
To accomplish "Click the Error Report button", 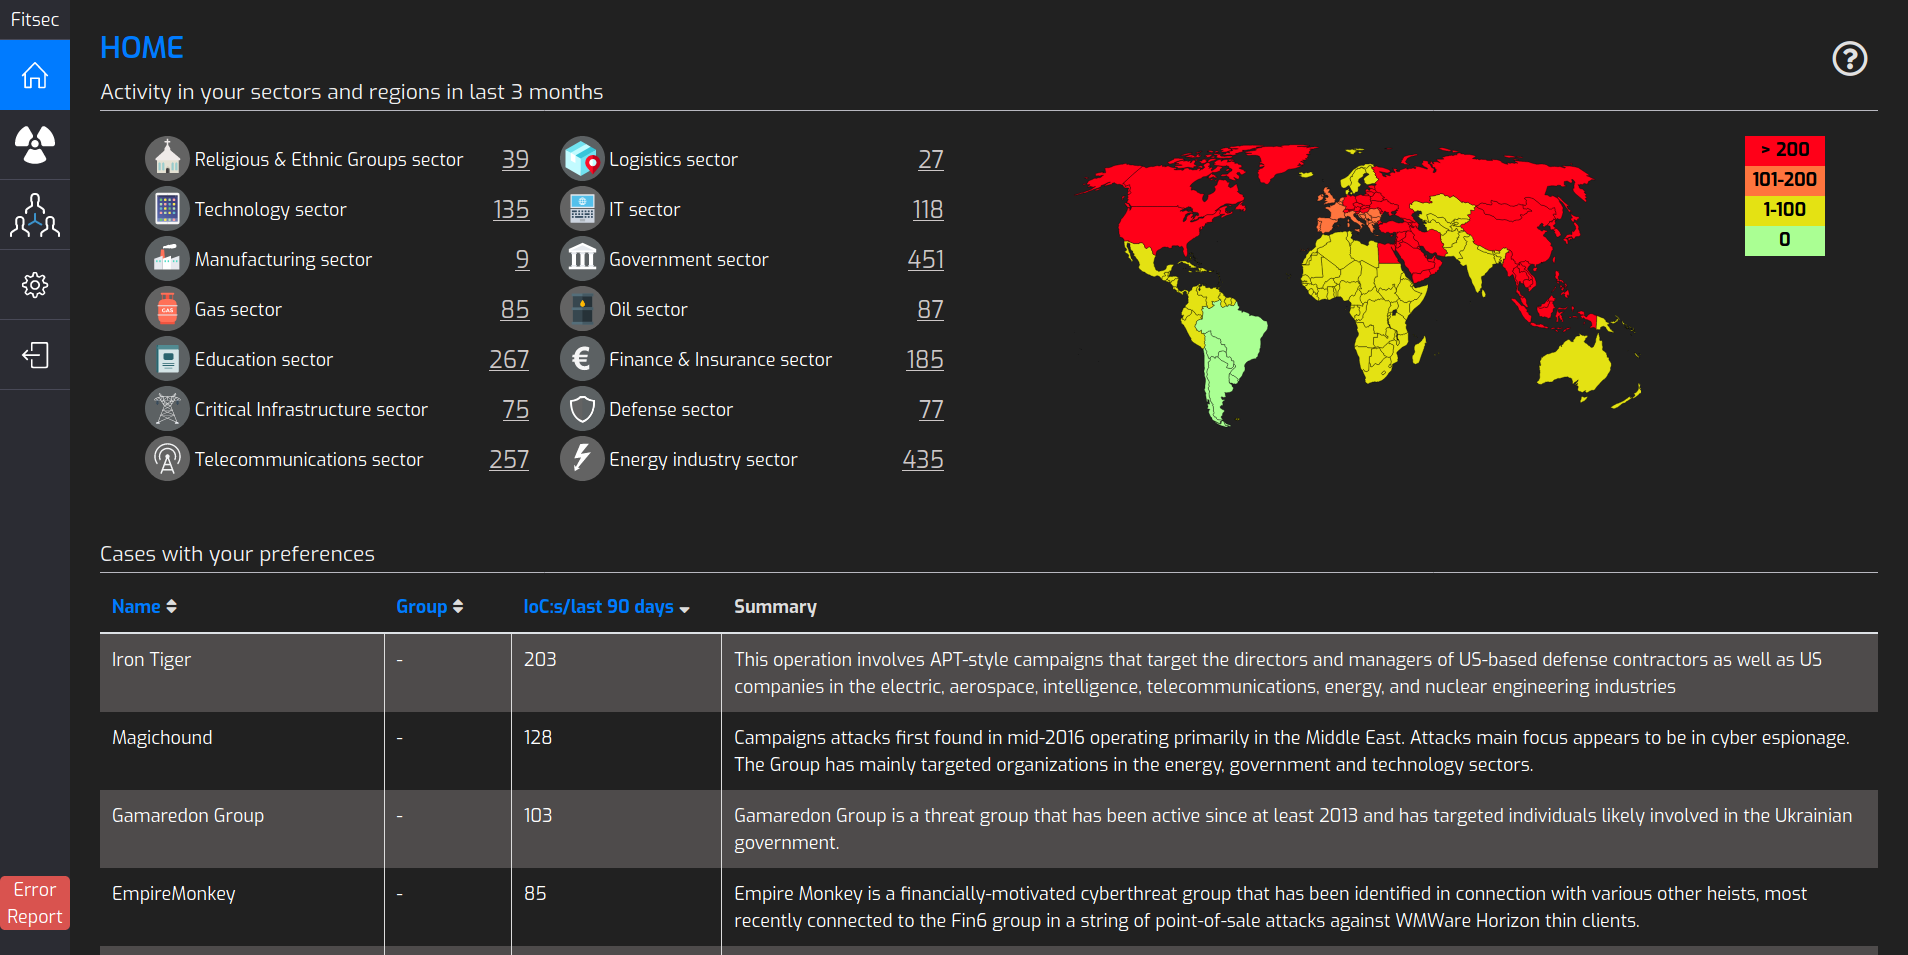I will [x=35, y=903].
